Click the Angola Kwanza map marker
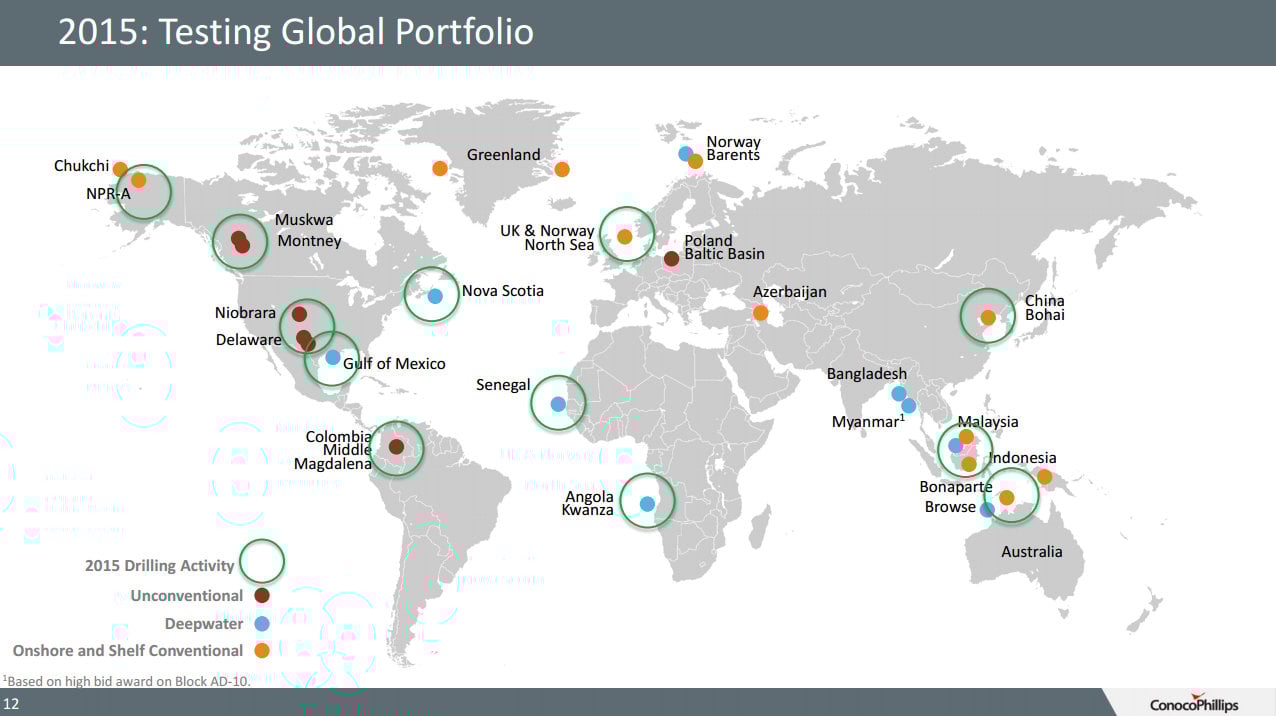Image resolution: width=1276 pixels, height=716 pixels. pos(647,504)
